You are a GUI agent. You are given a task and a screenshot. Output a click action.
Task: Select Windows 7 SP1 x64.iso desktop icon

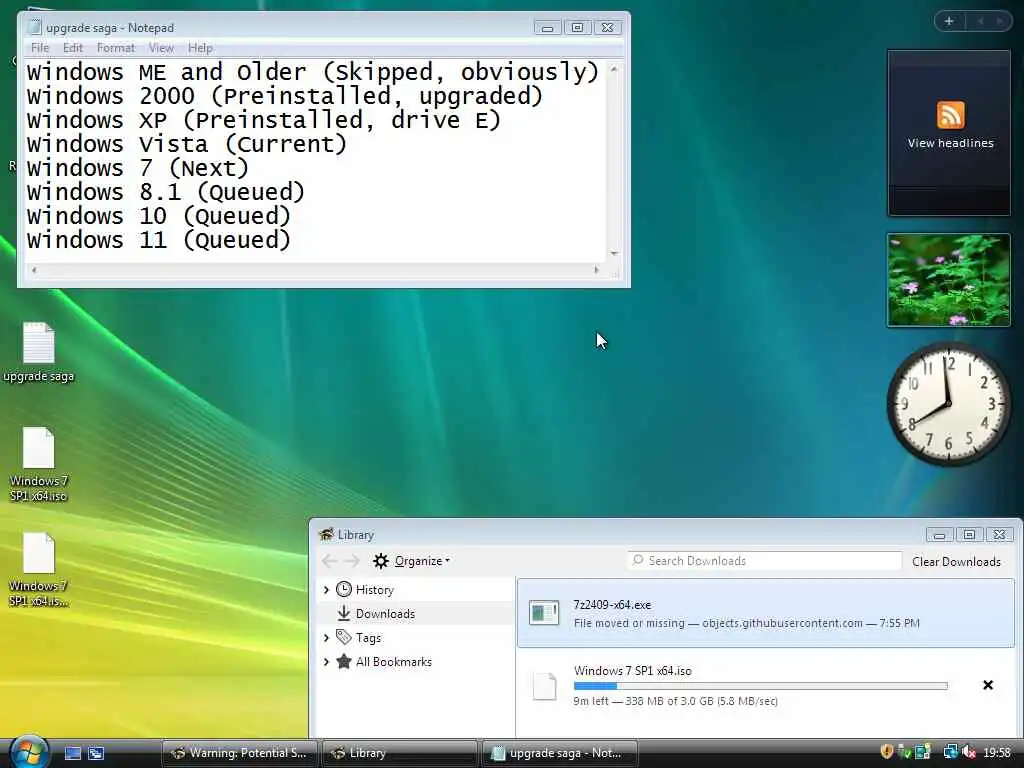pos(39,464)
